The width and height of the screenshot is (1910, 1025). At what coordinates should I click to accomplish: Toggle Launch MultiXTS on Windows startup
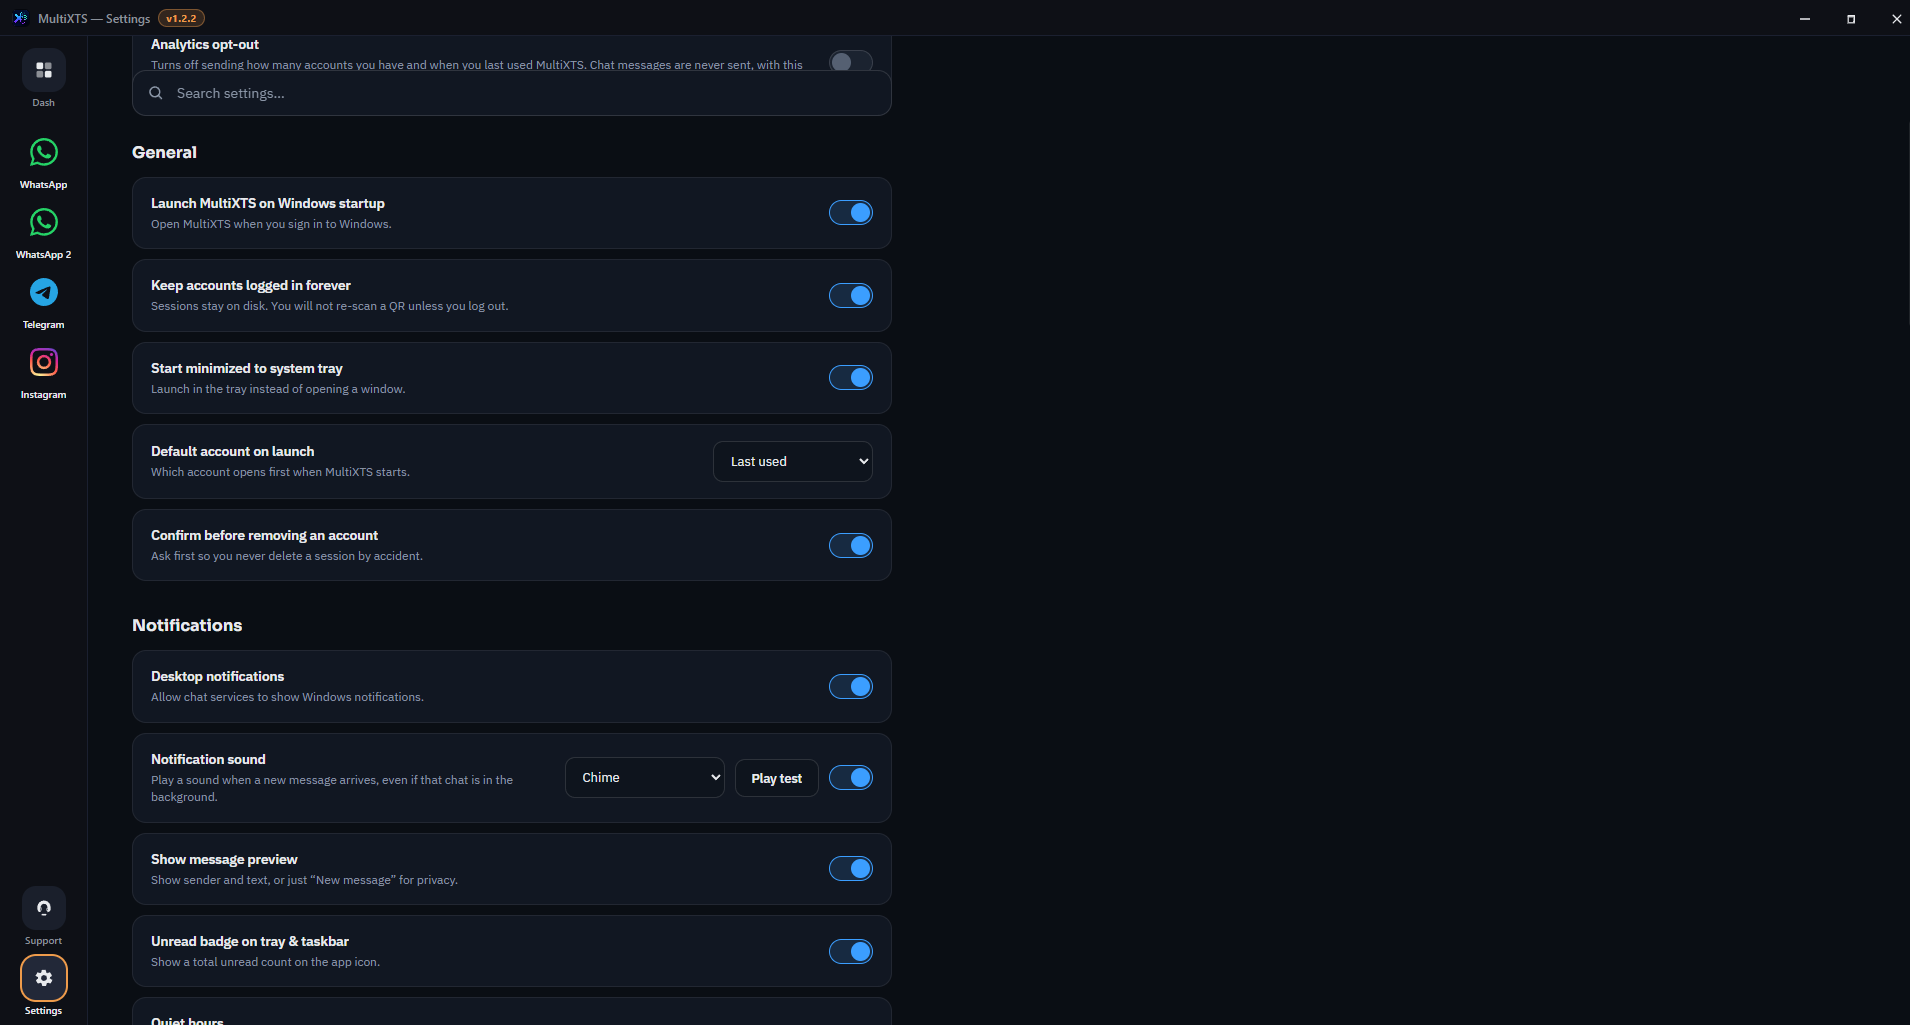(x=851, y=213)
